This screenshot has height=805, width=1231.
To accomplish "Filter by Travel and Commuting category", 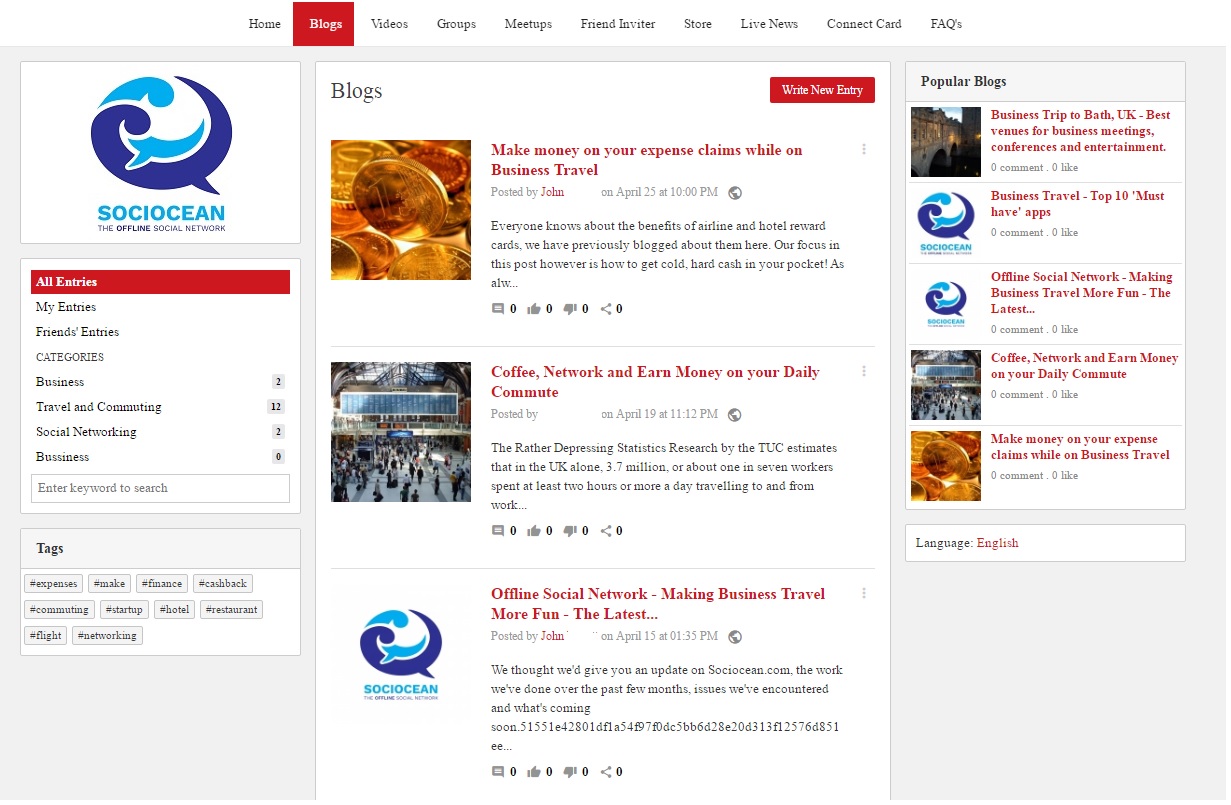I will 161,407.
